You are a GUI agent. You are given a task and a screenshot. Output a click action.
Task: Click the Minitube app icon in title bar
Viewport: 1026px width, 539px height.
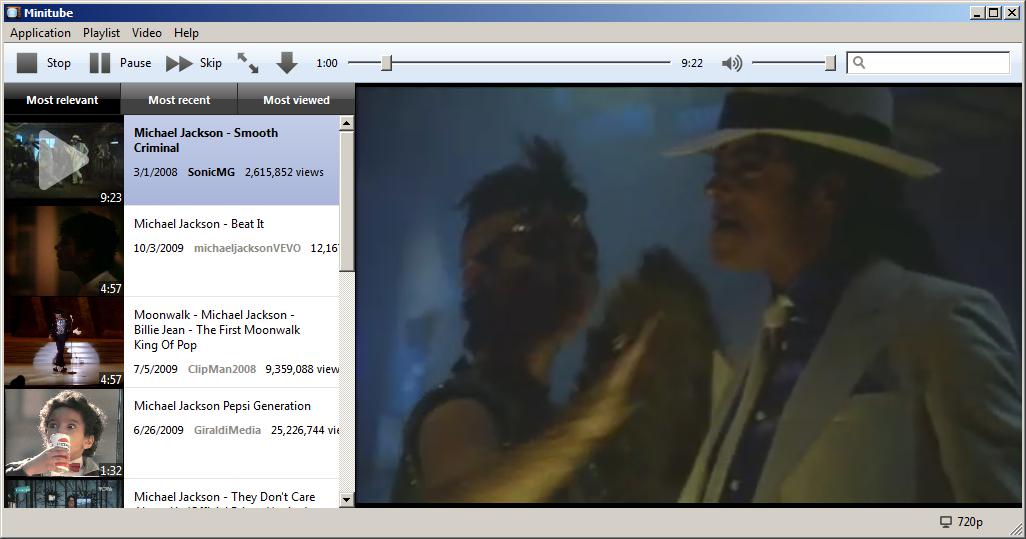[13, 12]
